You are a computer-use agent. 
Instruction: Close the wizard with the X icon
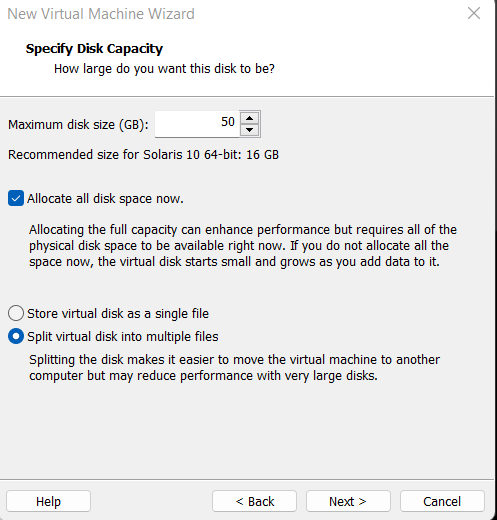(x=474, y=13)
